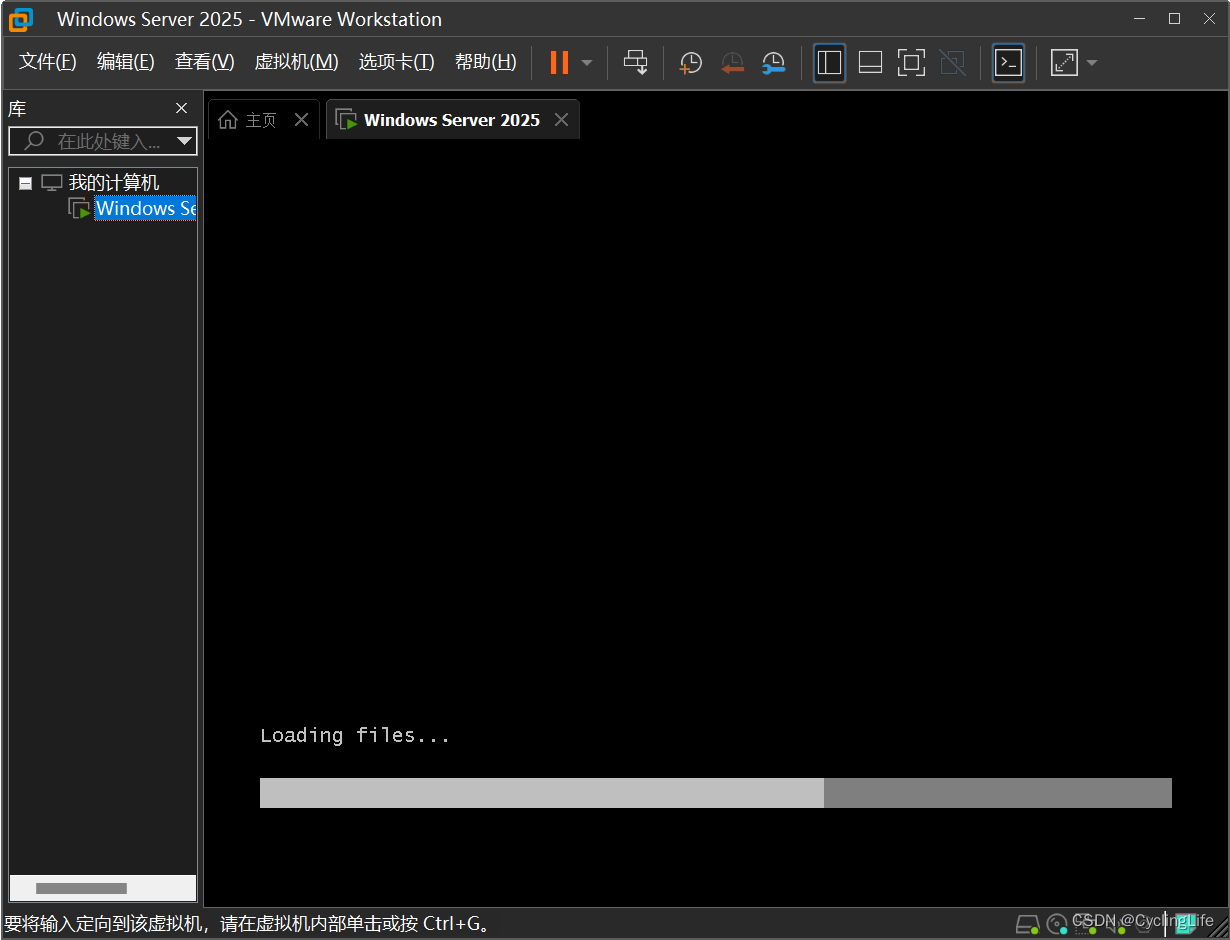
Task: Click the stretch guest display icon
Action: point(1064,63)
